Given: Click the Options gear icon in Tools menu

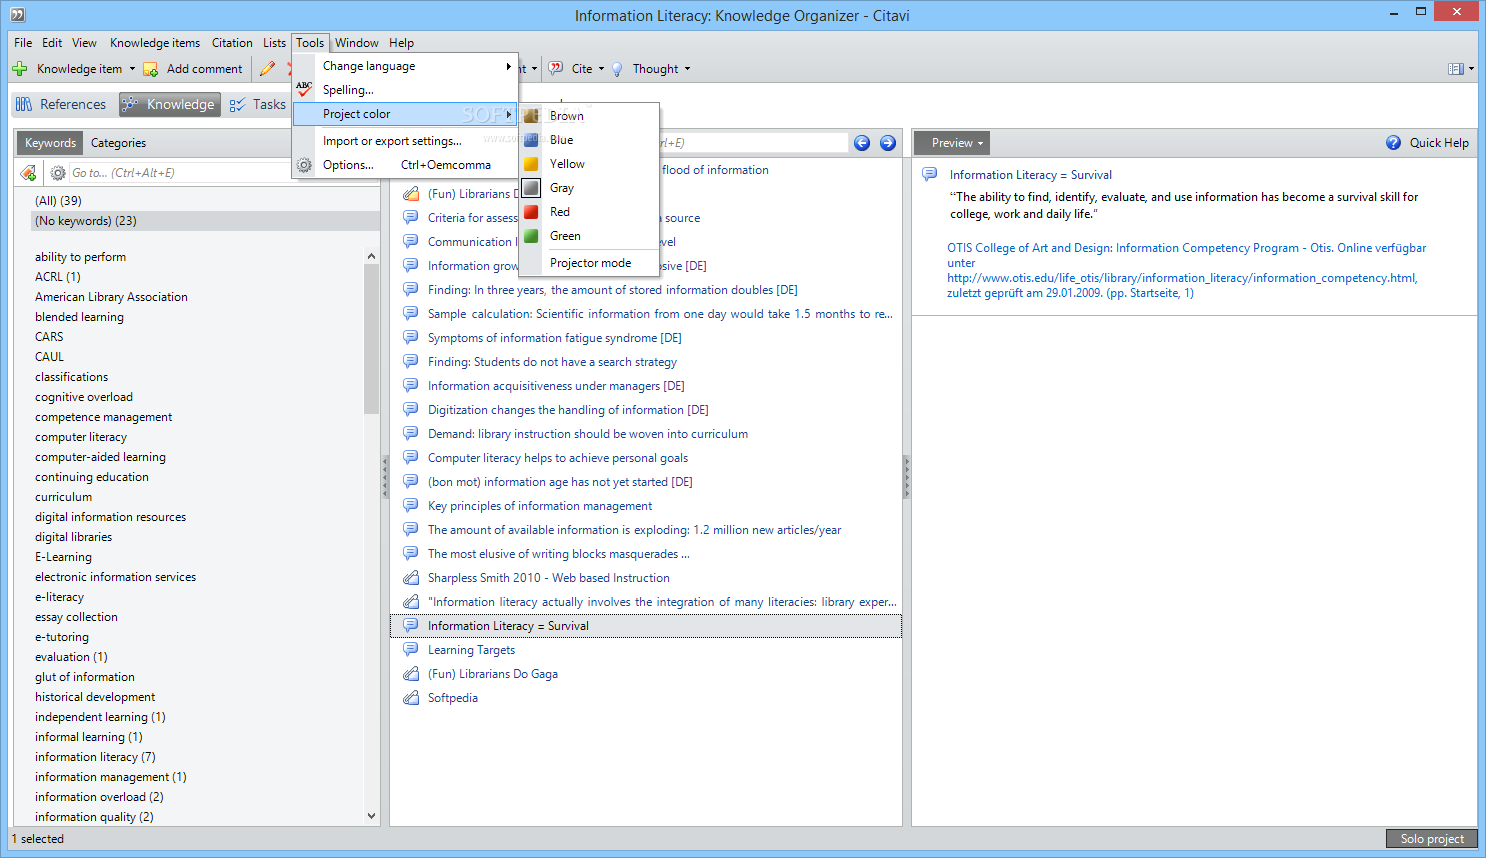Looking at the screenshot, I should 304,165.
